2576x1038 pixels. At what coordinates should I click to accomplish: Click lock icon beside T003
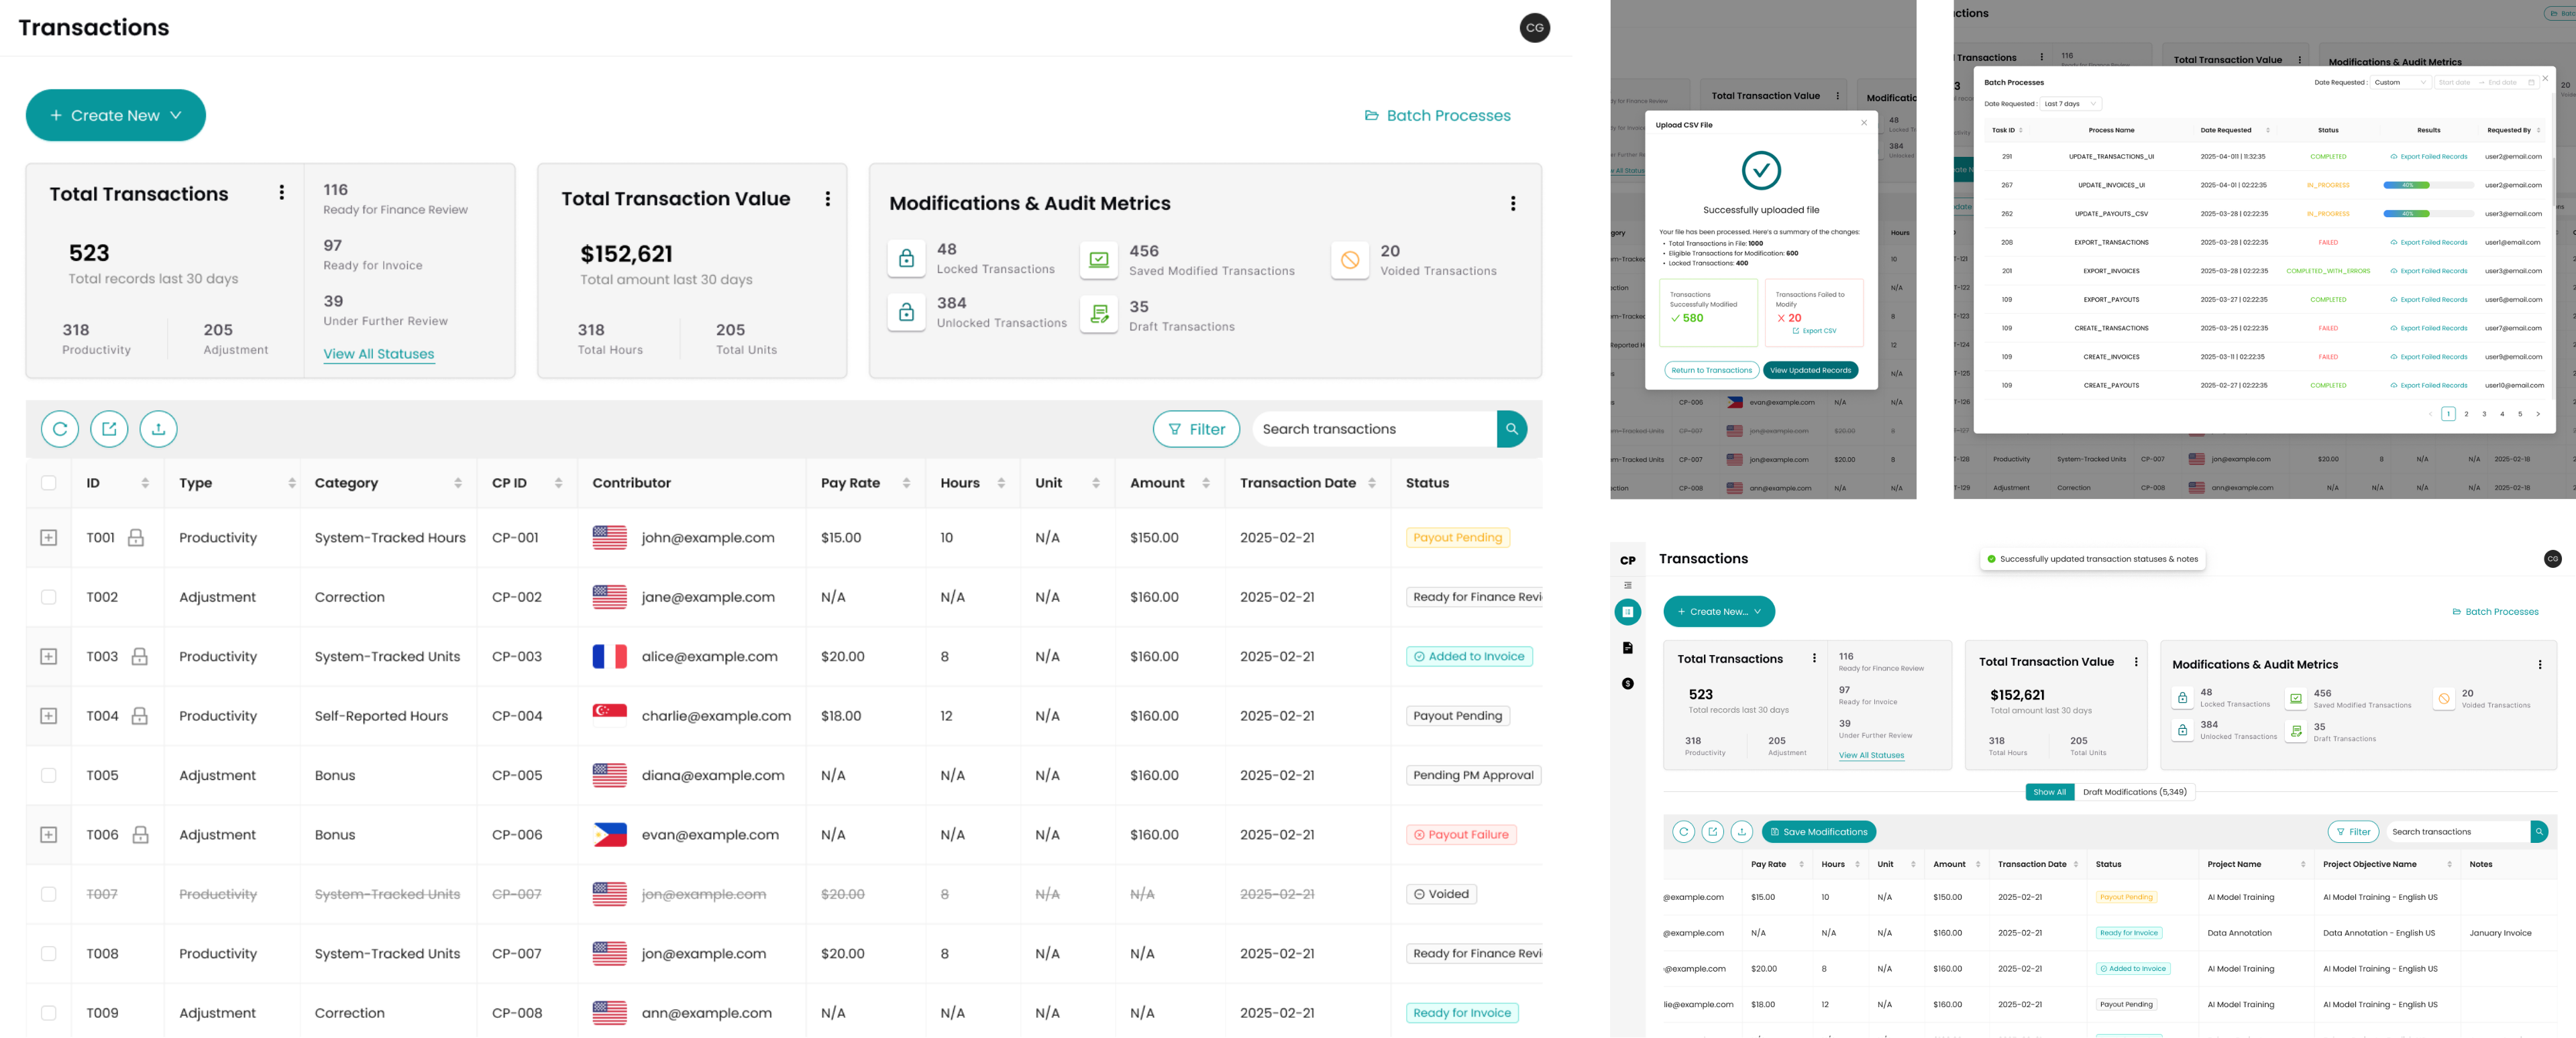pyautogui.click(x=140, y=657)
